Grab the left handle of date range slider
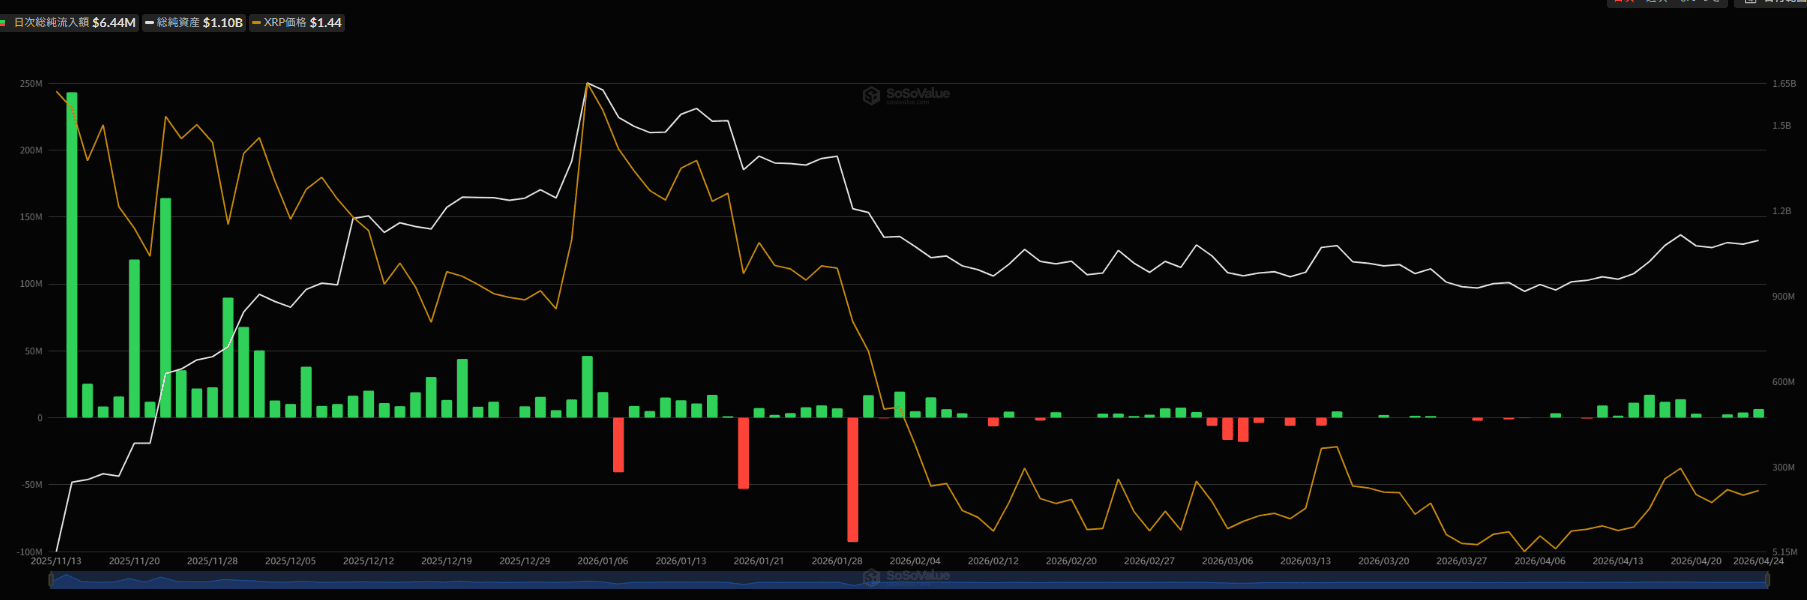The height and width of the screenshot is (600, 1807). coord(51,580)
